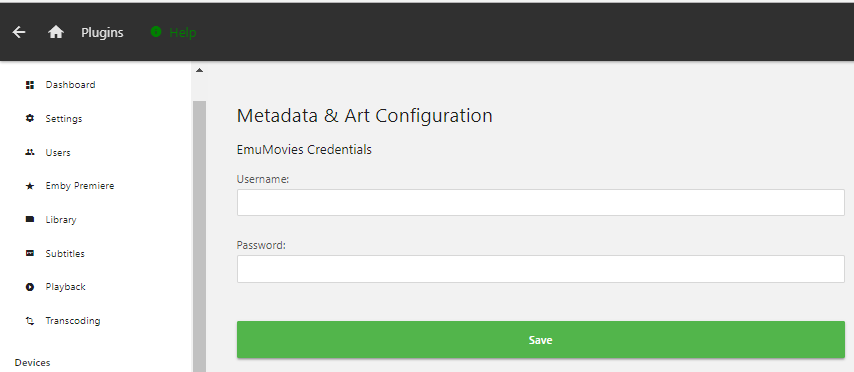Open the Help link

(x=182, y=33)
